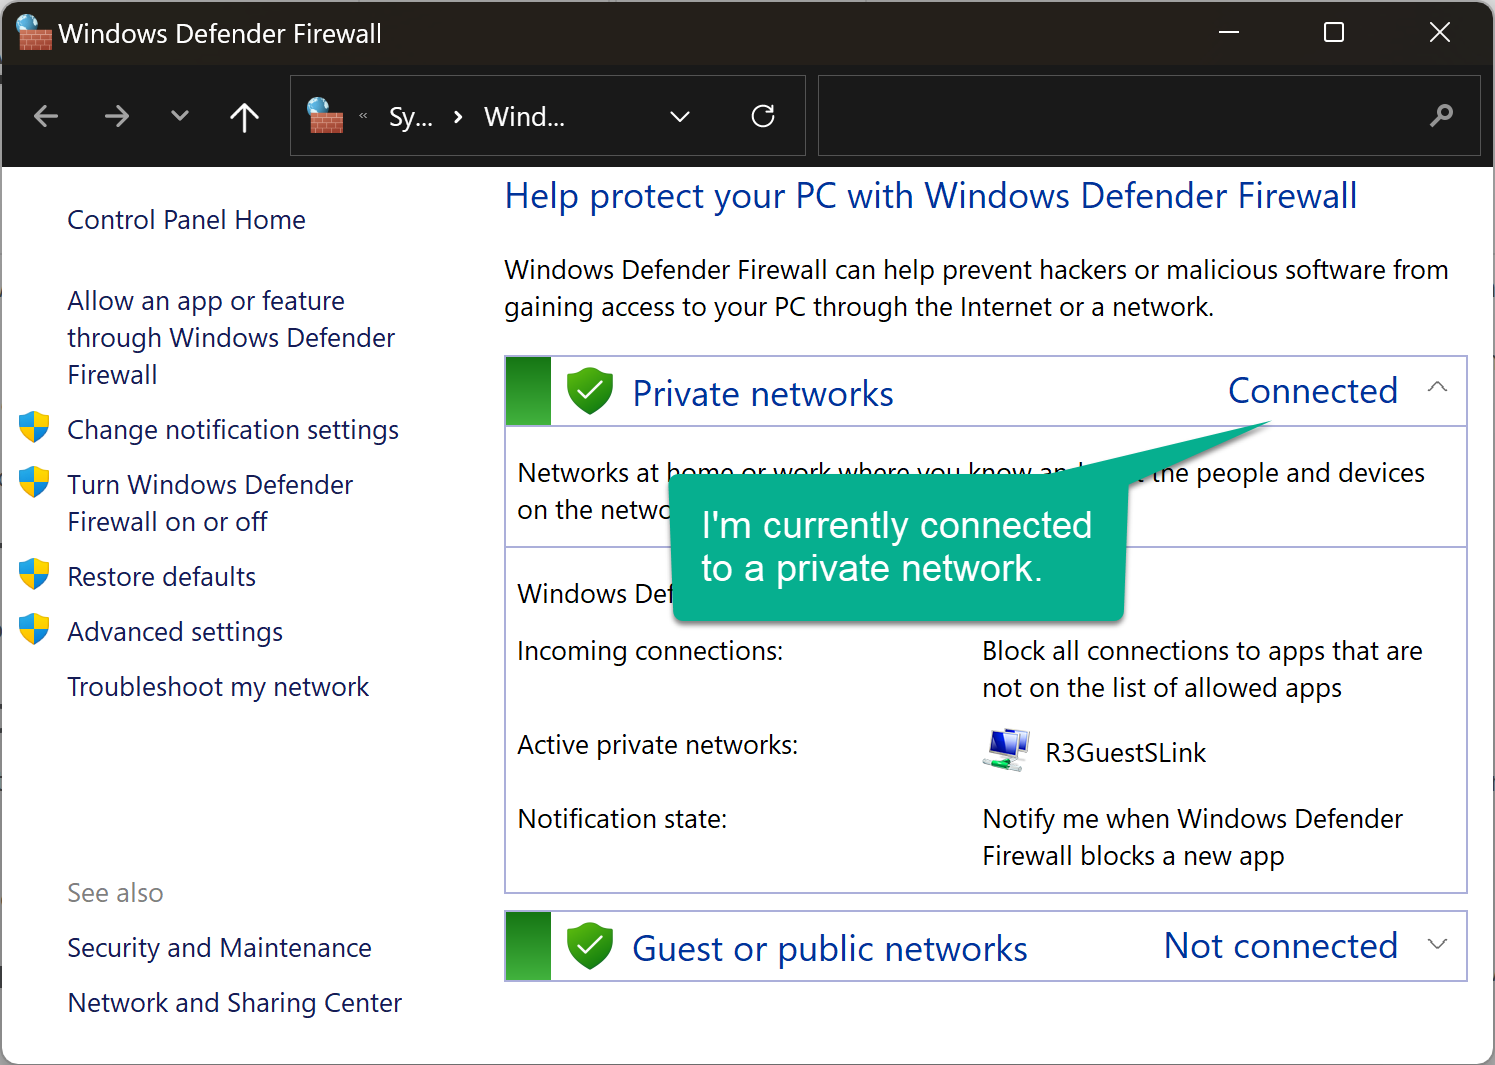Click the 'Connected' status text

(1312, 391)
